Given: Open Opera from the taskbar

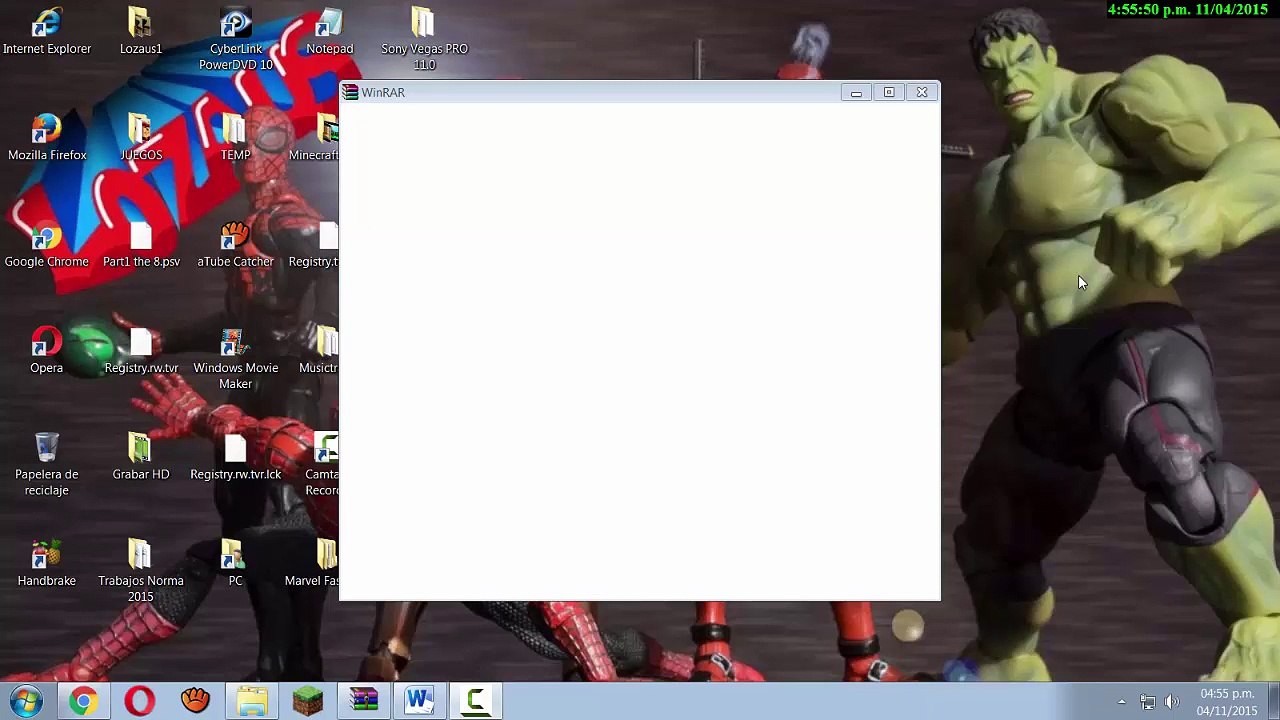Looking at the screenshot, I should pyautogui.click(x=139, y=701).
